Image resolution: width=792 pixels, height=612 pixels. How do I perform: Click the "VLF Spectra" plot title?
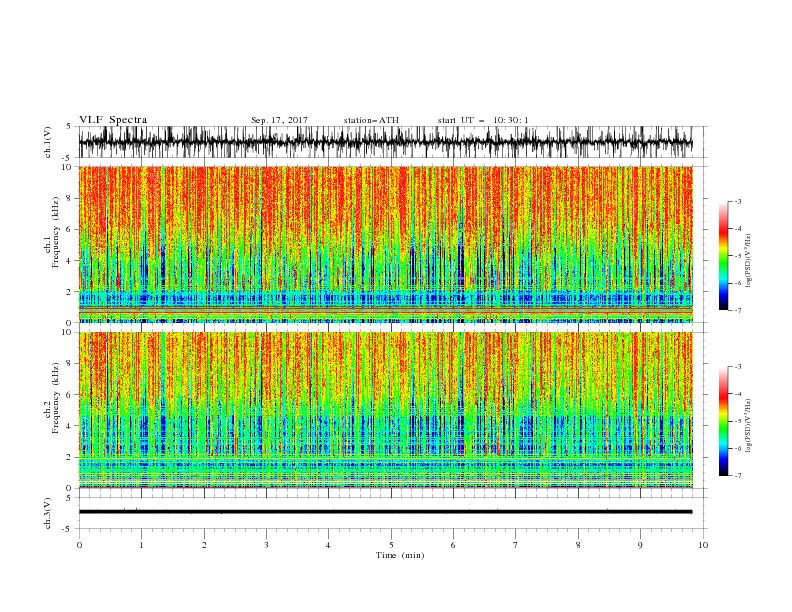coord(113,120)
